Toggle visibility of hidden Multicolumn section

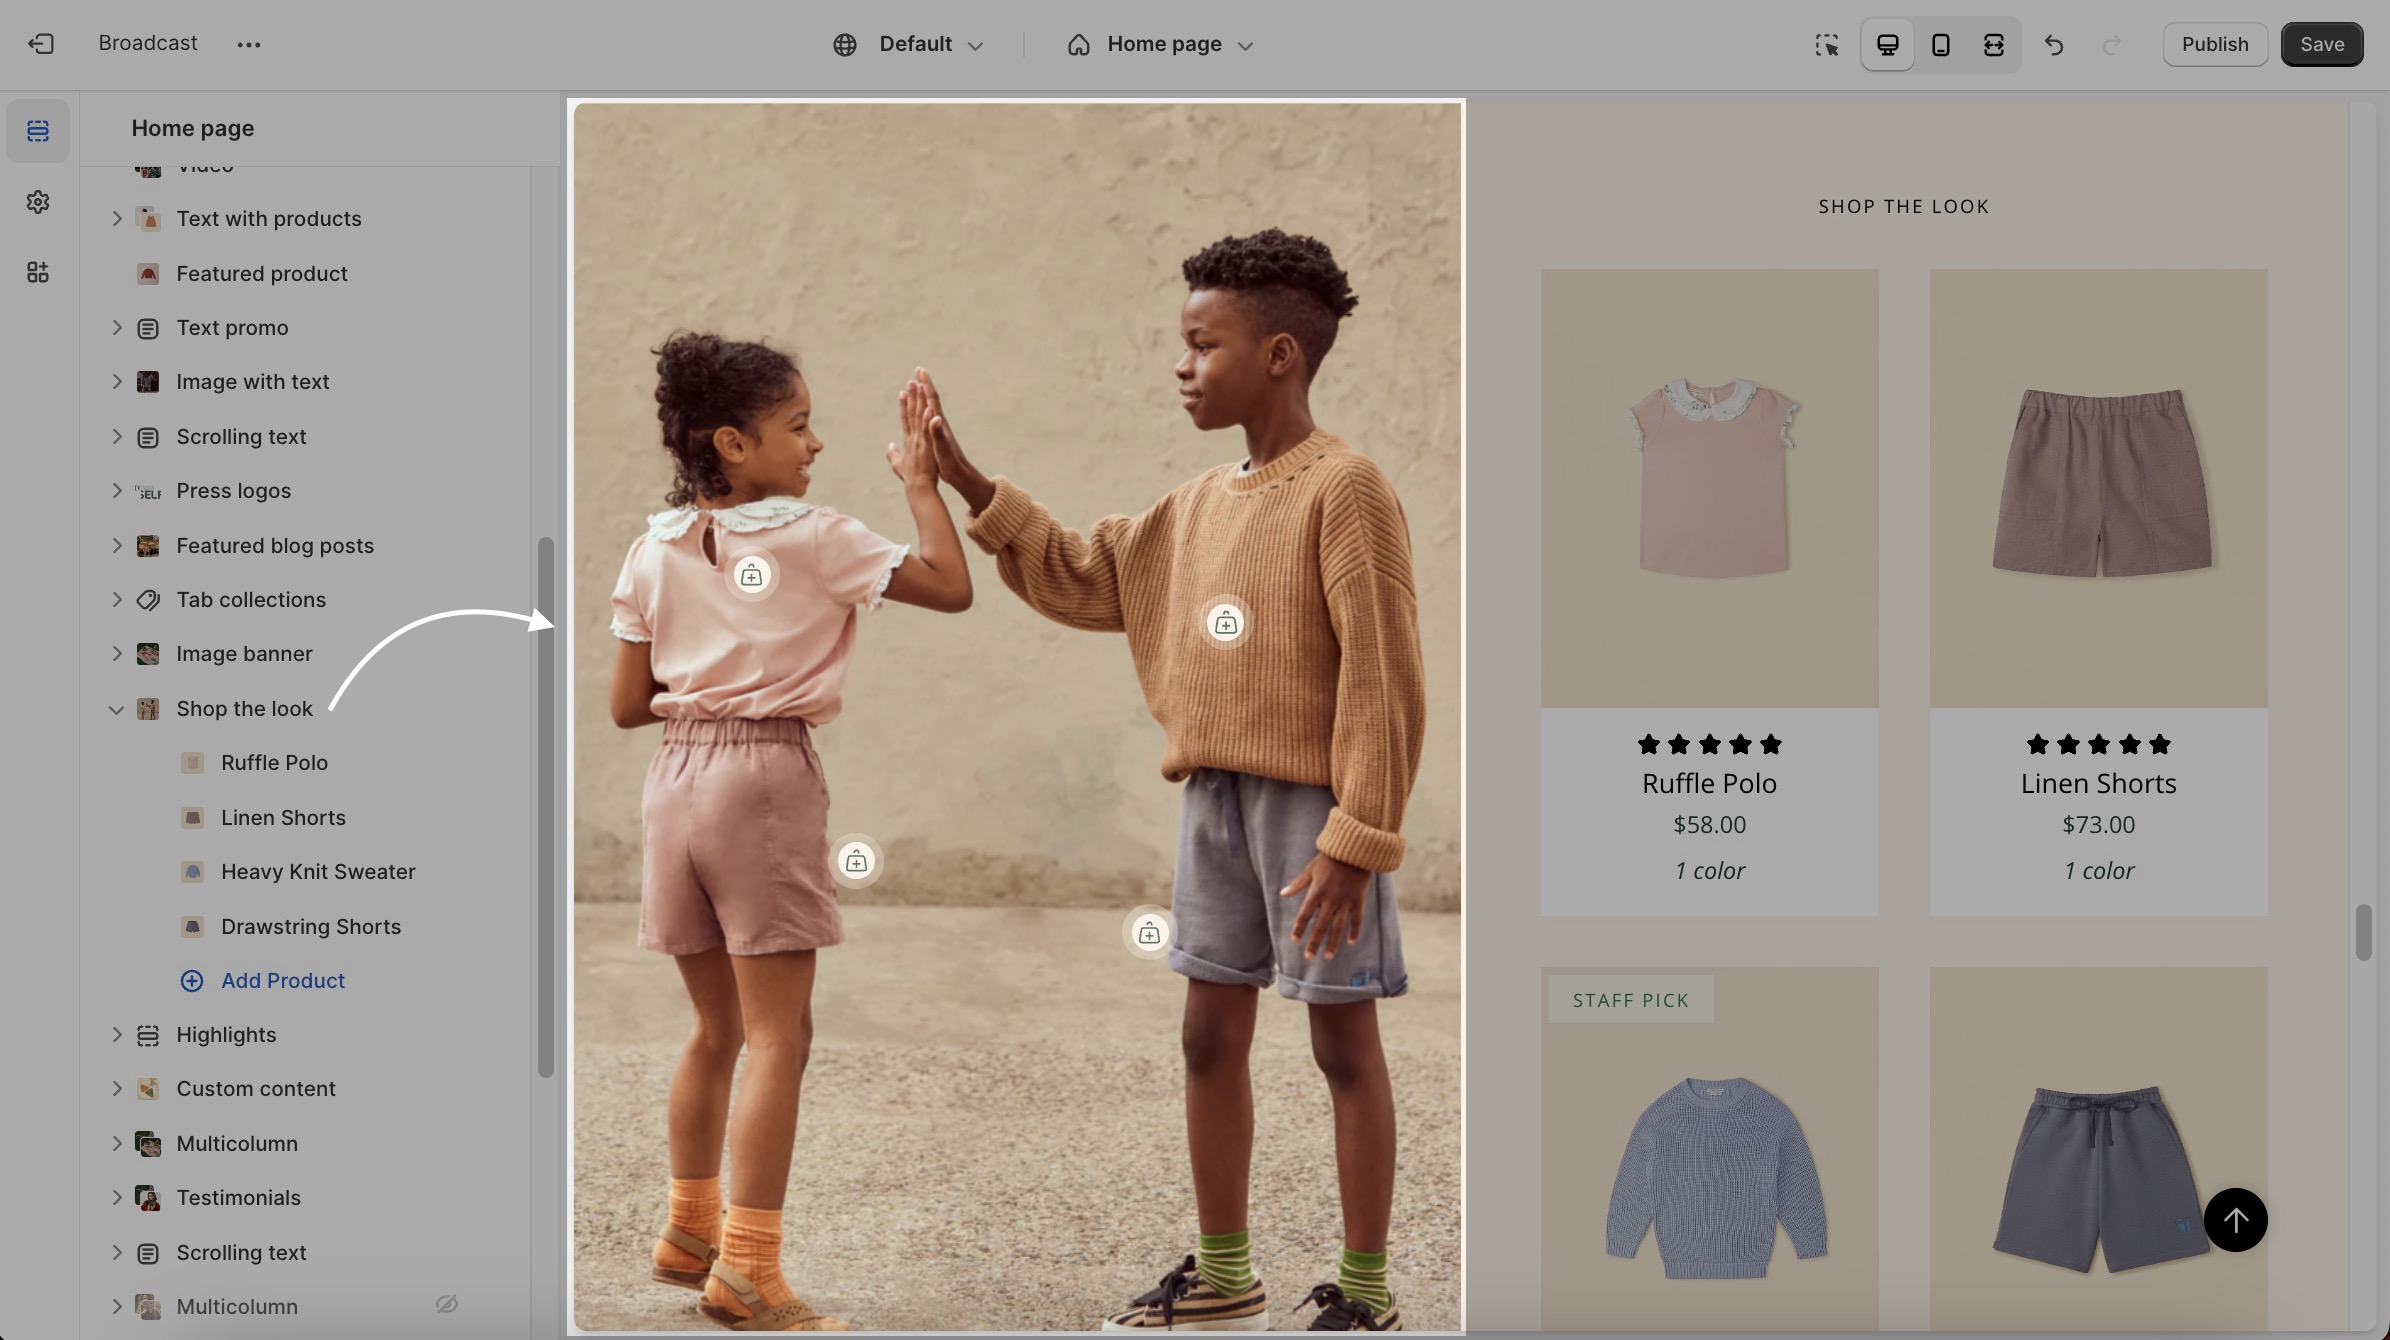[x=446, y=1304]
